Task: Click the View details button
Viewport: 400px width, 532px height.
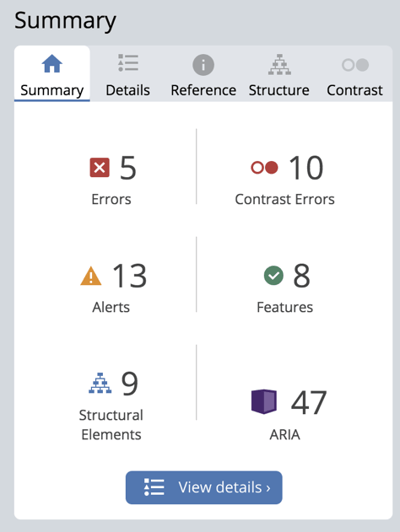Action: click(x=204, y=488)
